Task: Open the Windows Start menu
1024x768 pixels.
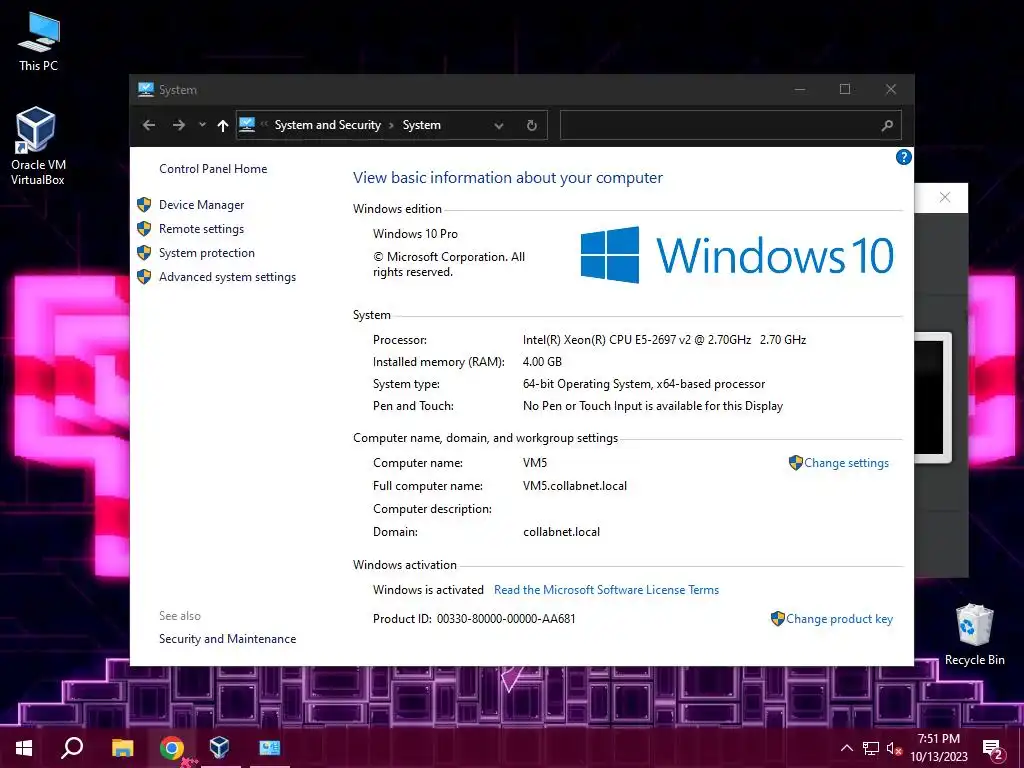Action: pos(24,748)
